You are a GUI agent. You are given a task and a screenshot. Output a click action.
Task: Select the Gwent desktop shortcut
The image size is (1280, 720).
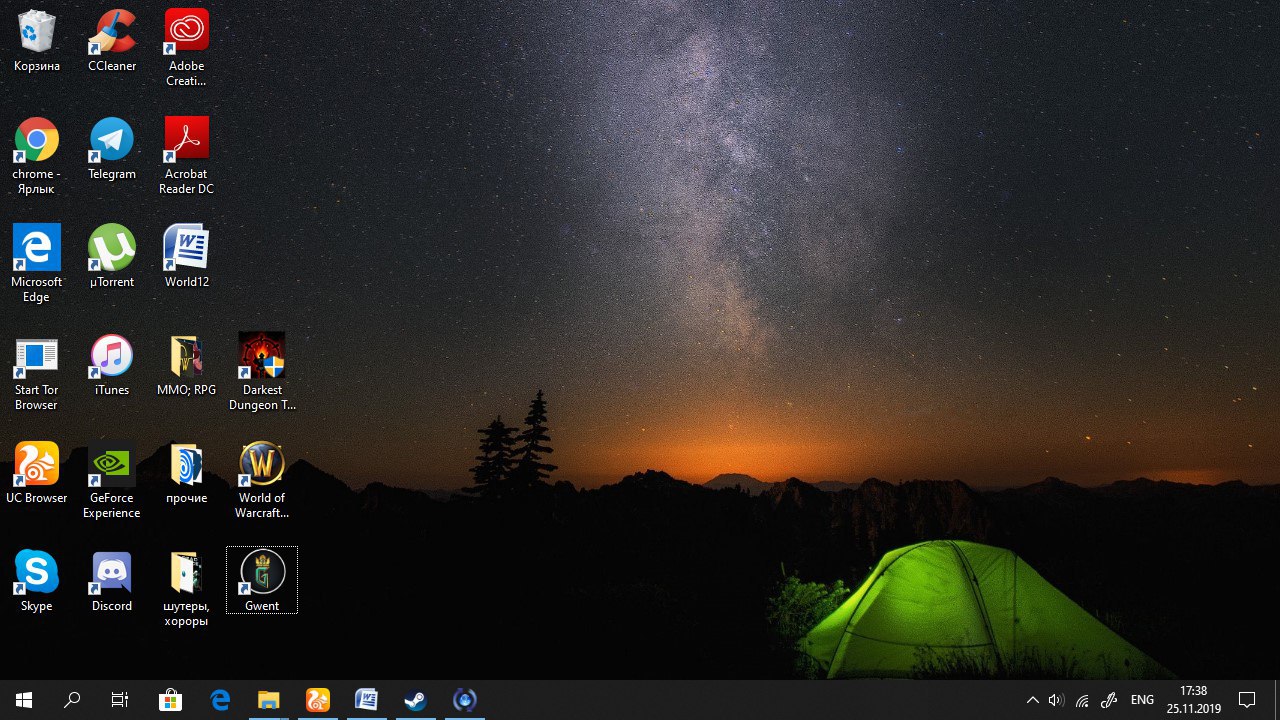point(262,580)
